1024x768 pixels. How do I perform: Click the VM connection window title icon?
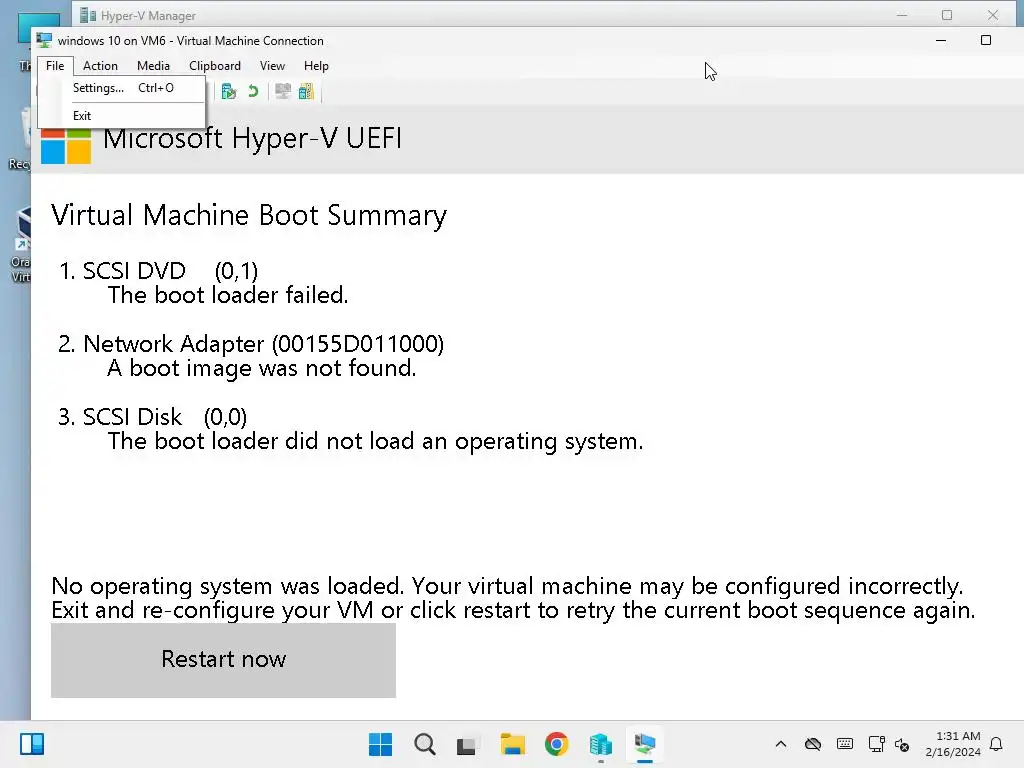[44, 40]
